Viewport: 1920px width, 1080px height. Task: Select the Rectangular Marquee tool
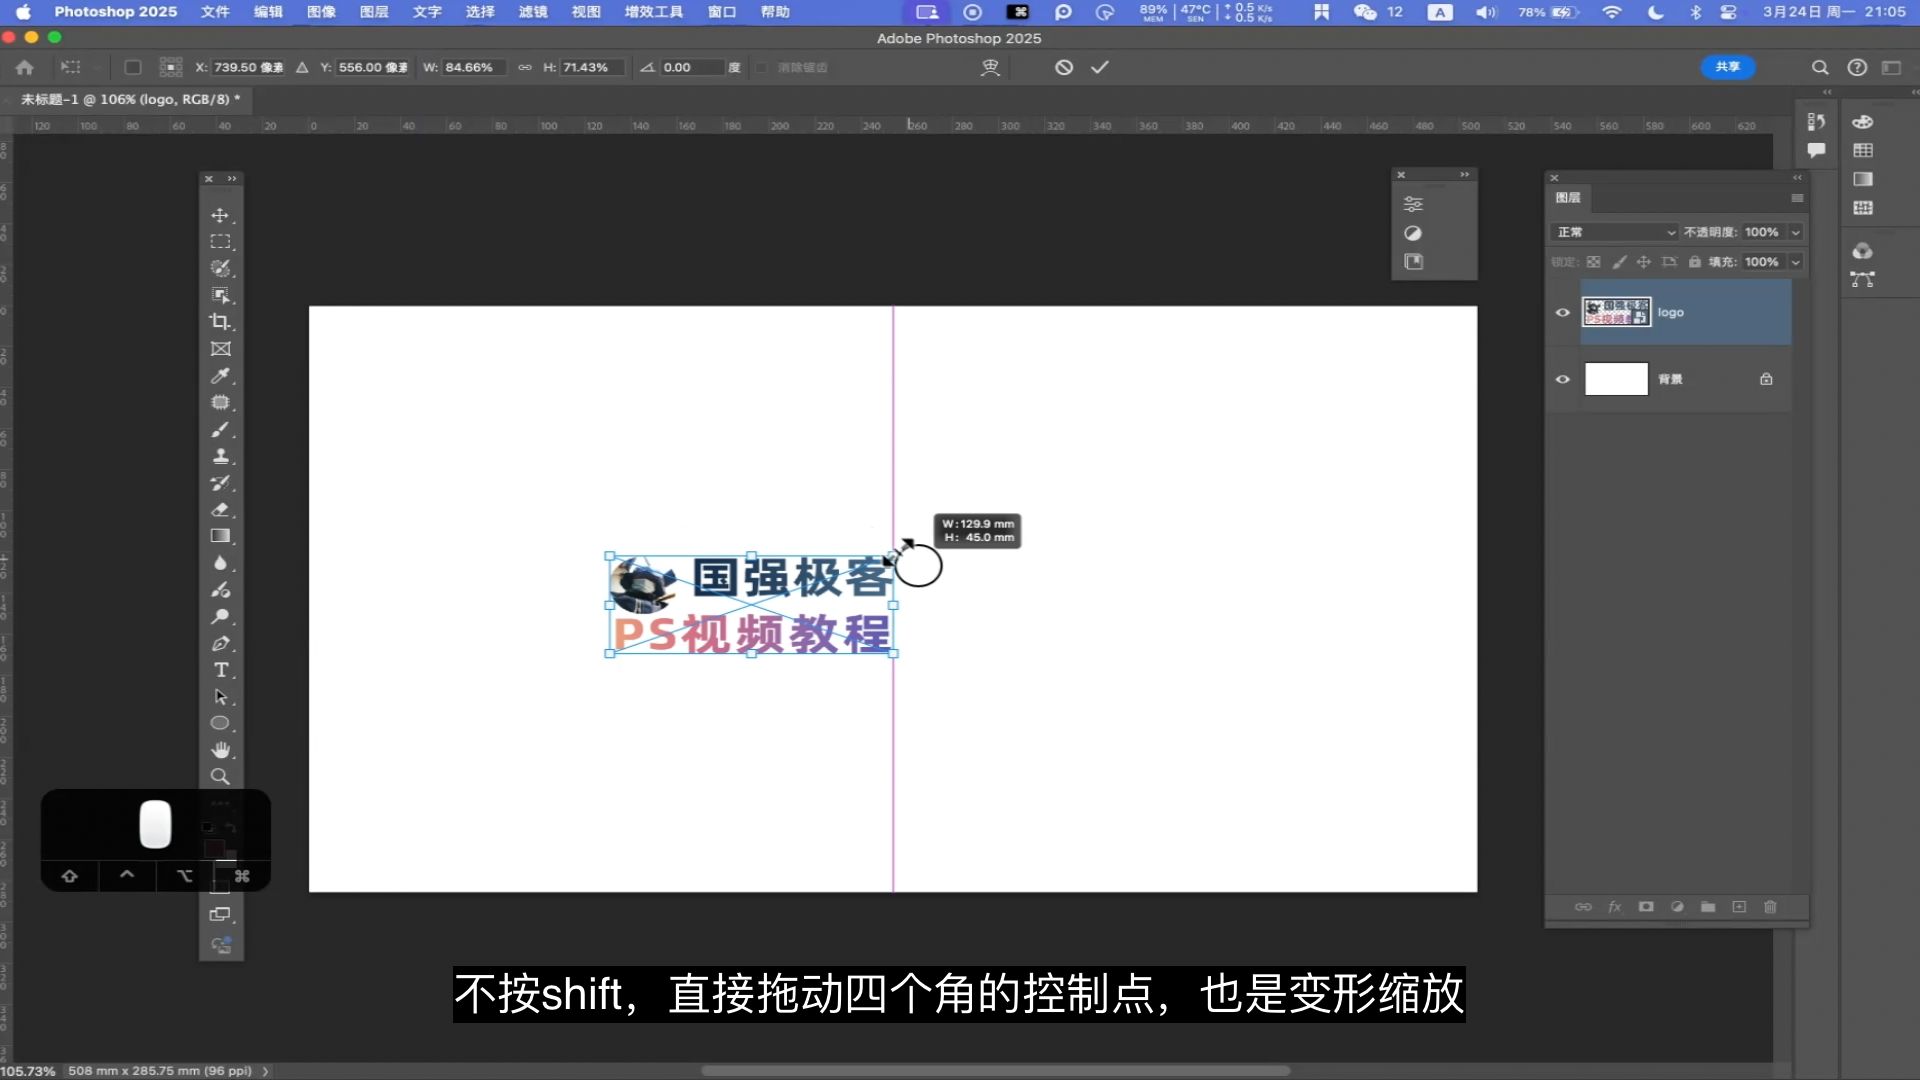tap(220, 242)
